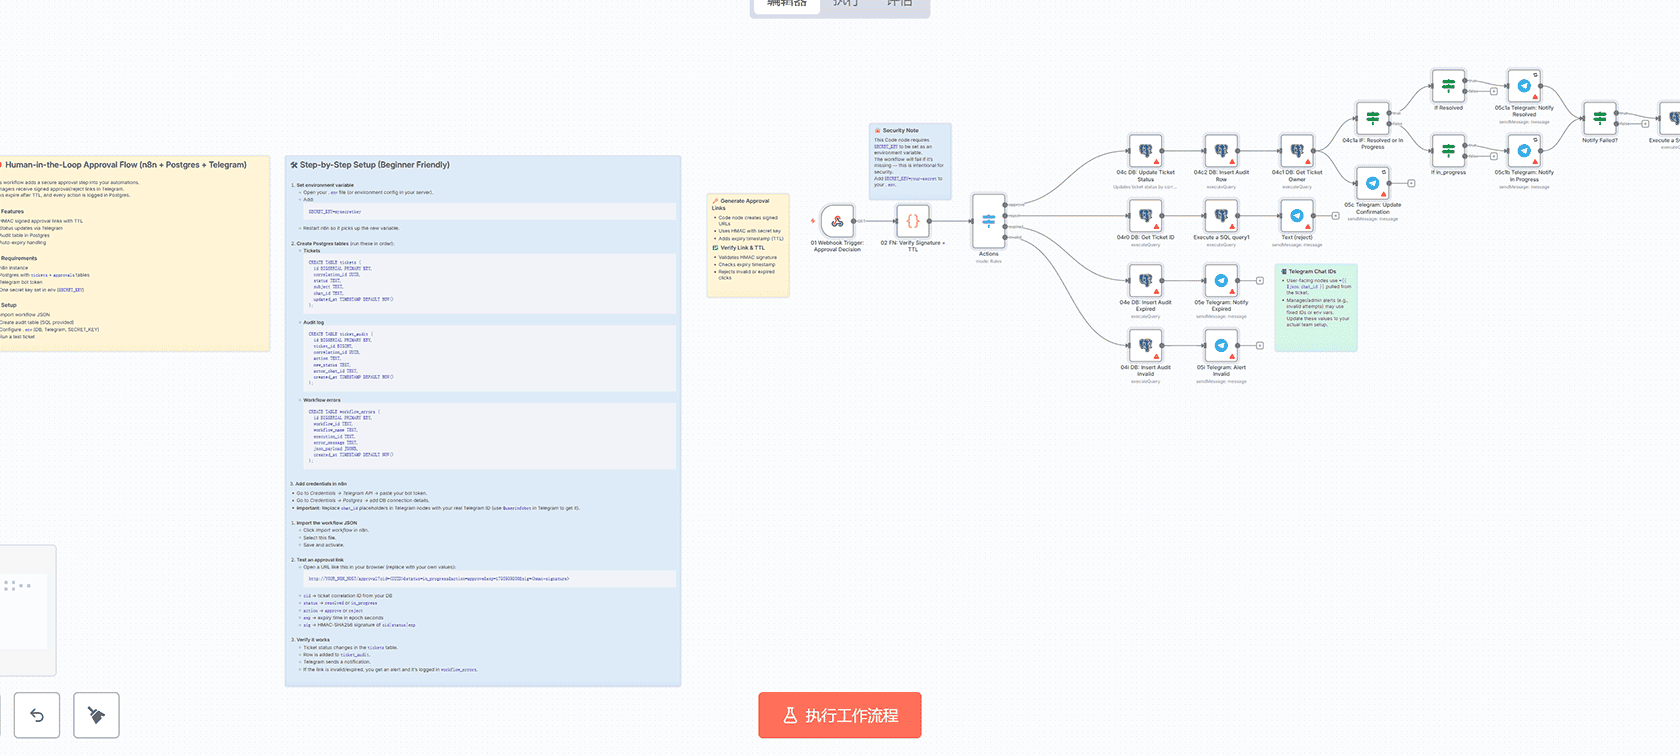Viewport: 1680px width, 756px height.
Task: Run workflow with the 执行工作流程 button
Action: tap(839, 715)
